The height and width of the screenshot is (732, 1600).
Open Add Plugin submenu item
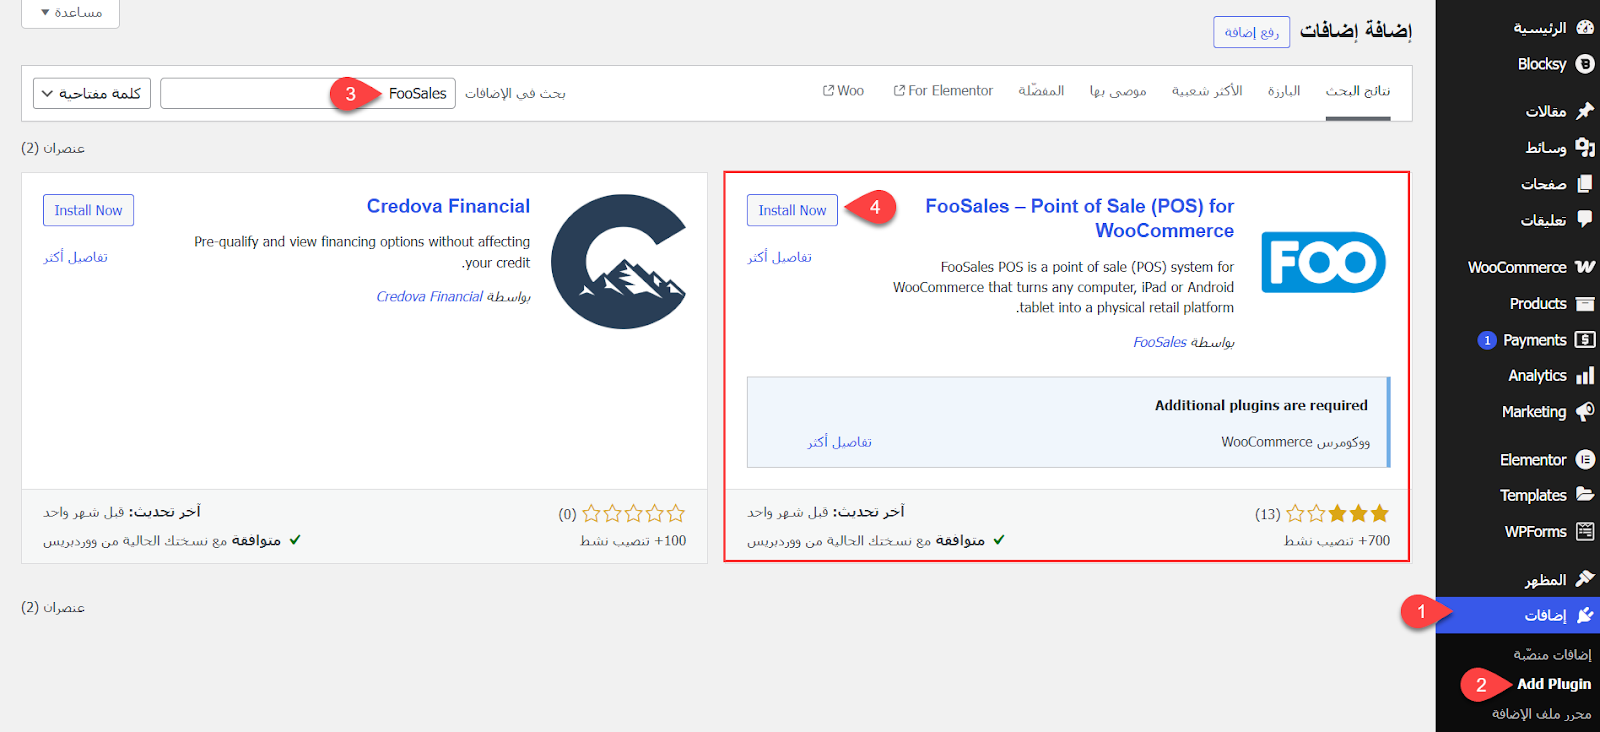[x=1553, y=684]
